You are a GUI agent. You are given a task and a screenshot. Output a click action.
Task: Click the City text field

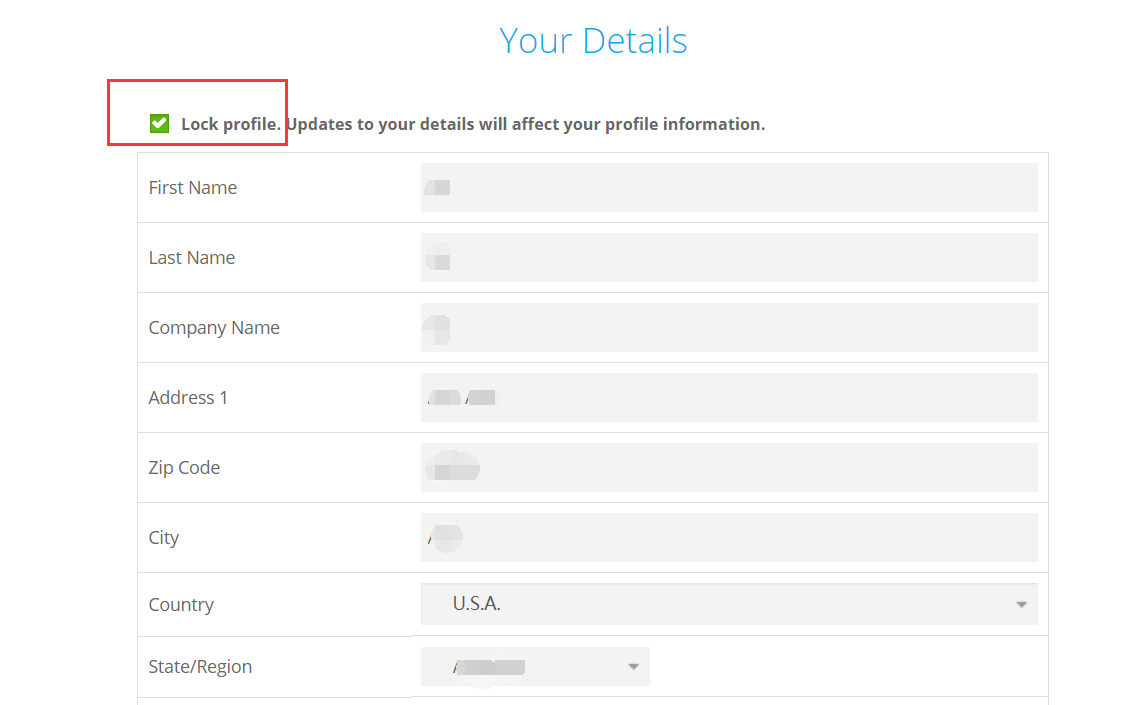click(x=729, y=538)
